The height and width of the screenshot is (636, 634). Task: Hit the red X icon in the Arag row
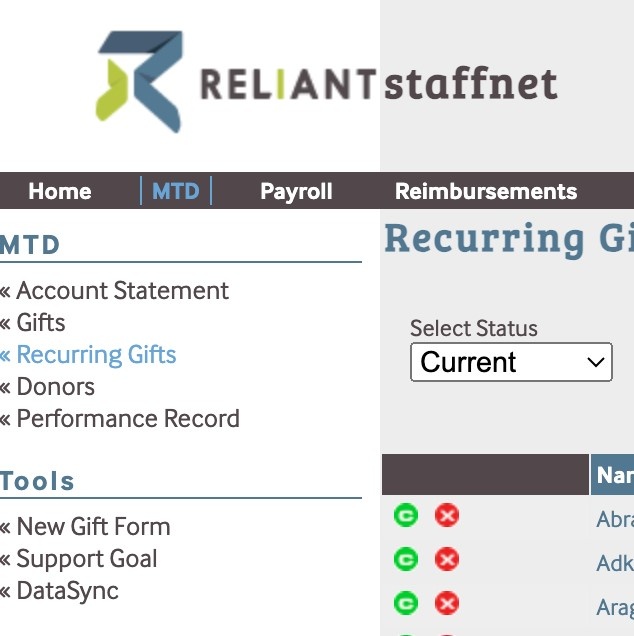(x=447, y=603)
